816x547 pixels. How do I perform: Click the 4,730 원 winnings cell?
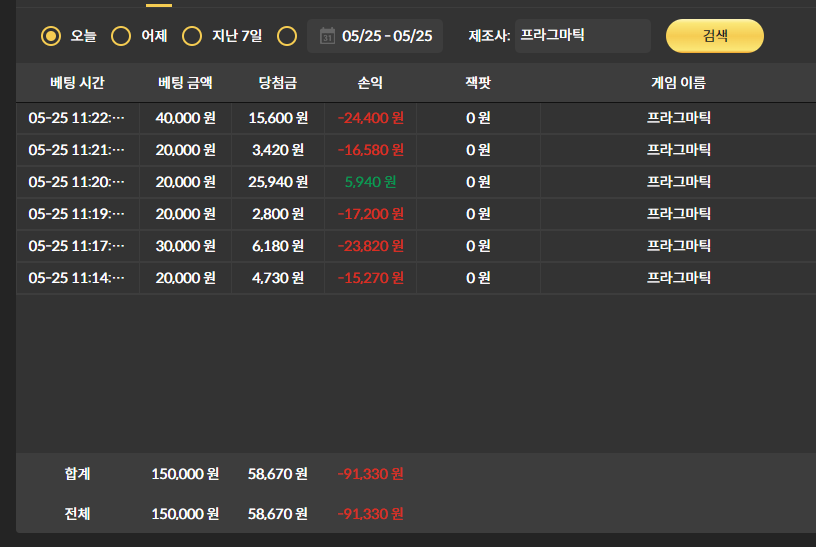point(278,278)
